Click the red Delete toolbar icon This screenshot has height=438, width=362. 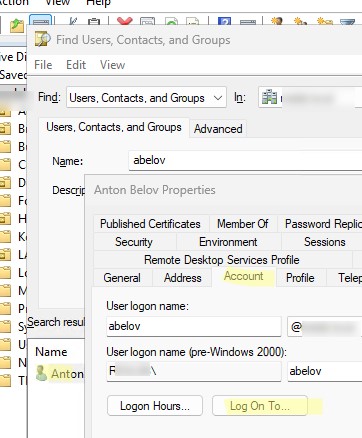[125, 21]
